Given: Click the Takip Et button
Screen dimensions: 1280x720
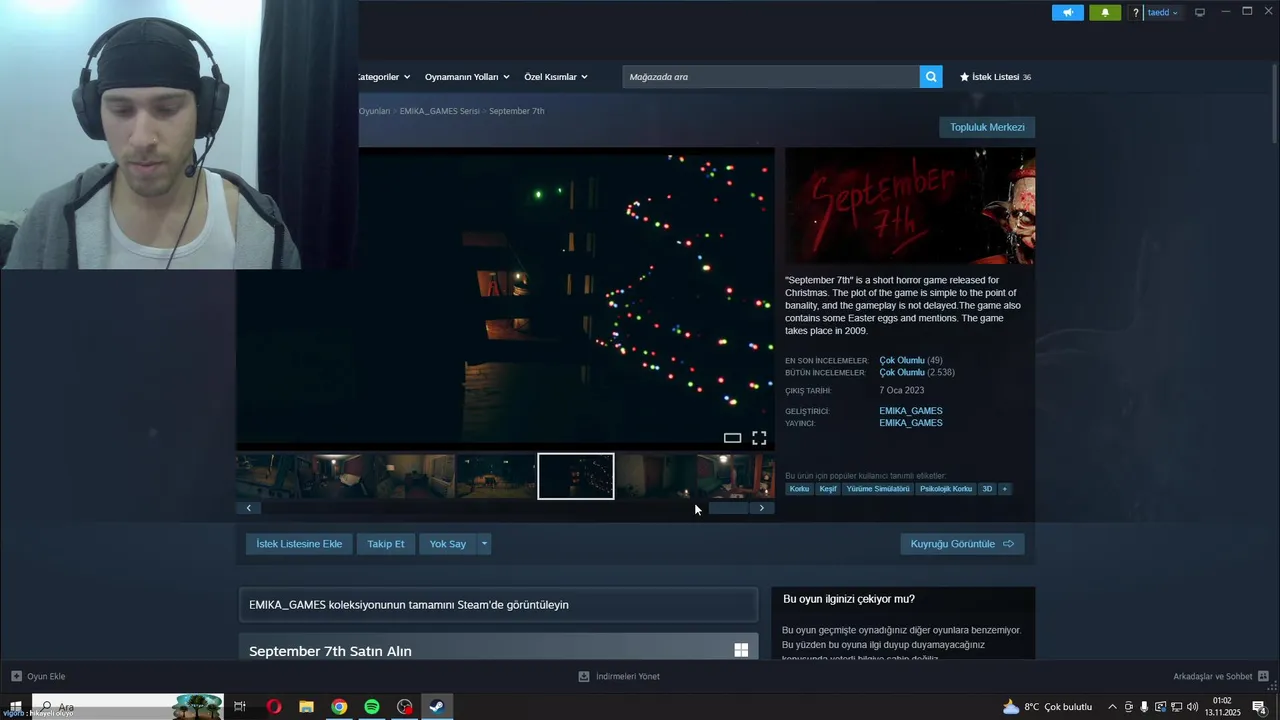Looking at the screenshot, I should tap(386, 544).
